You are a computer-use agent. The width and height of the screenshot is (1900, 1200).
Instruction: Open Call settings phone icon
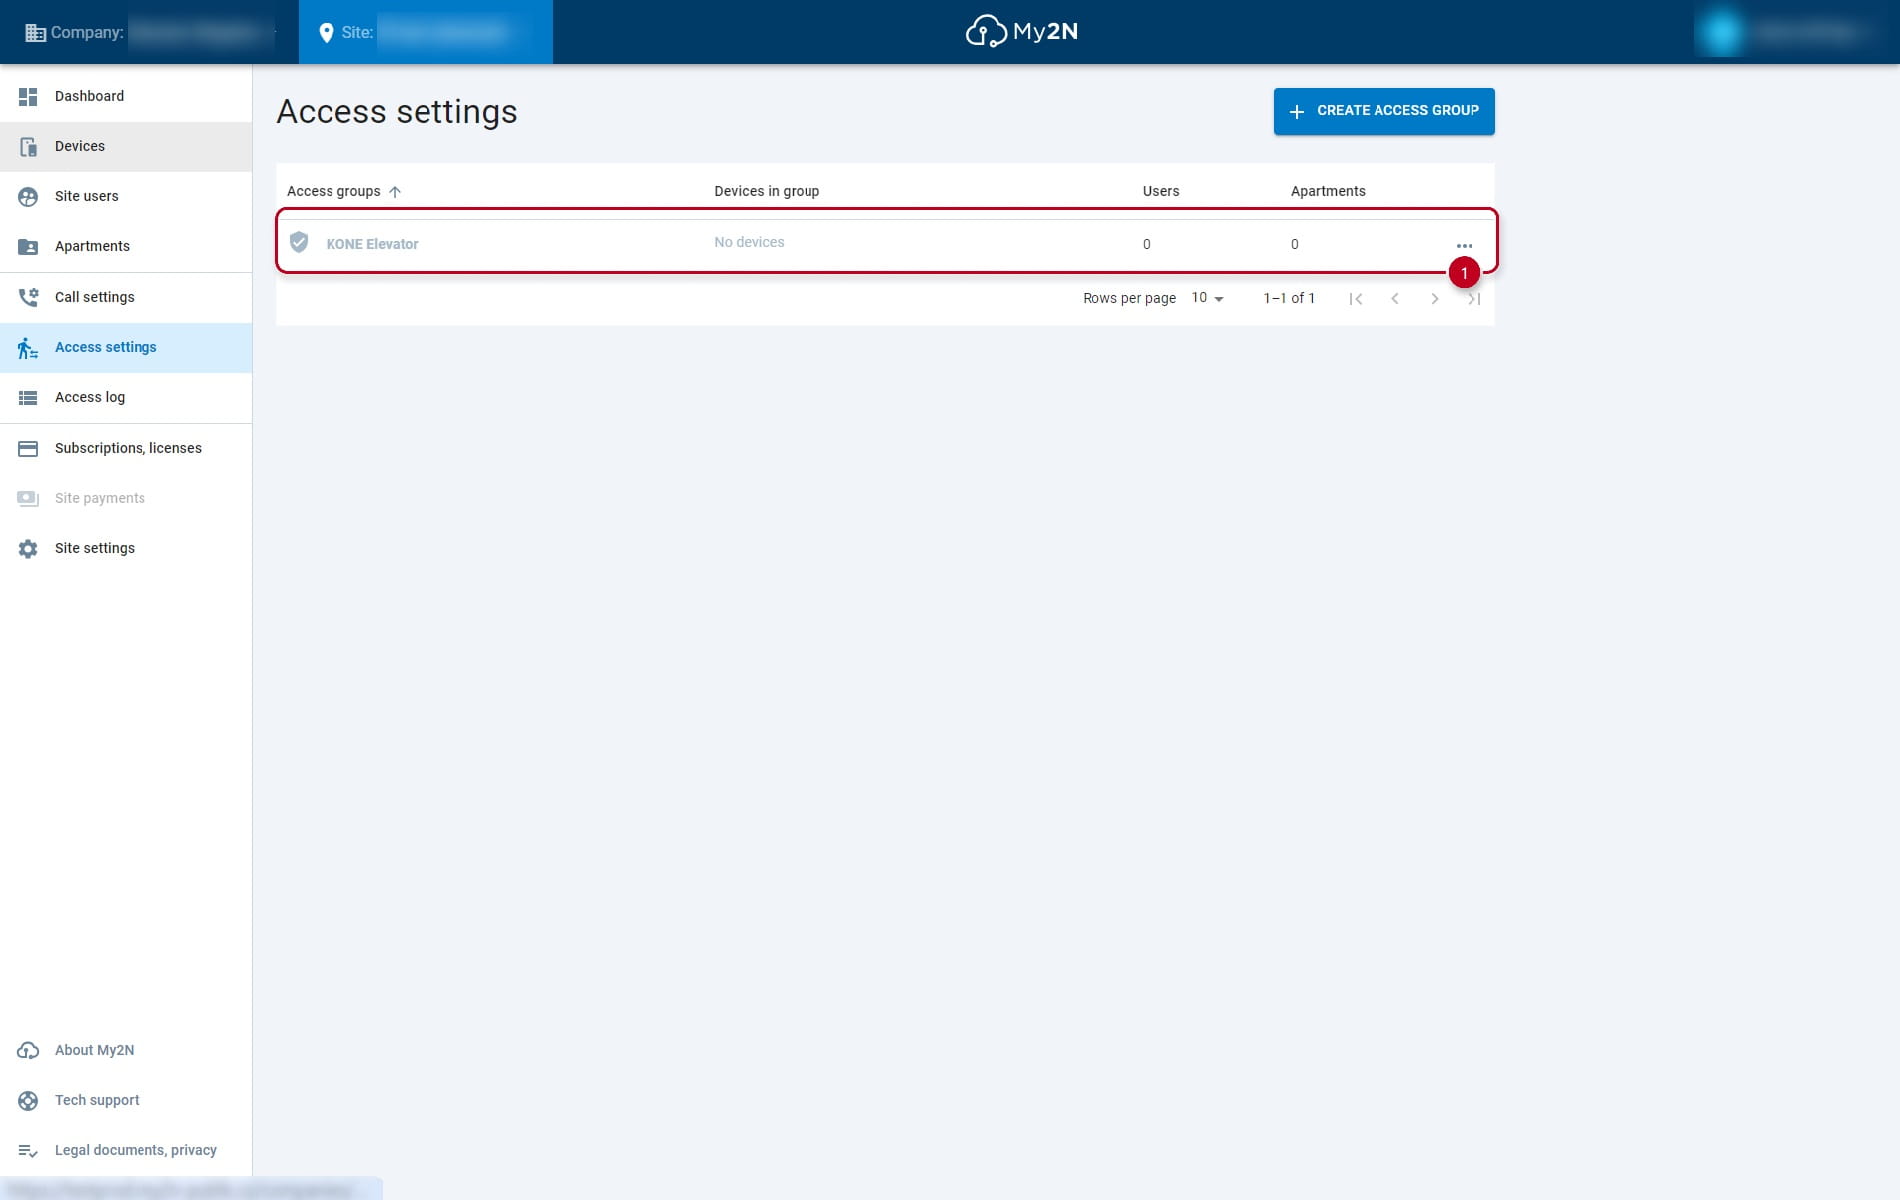[28, 297]
